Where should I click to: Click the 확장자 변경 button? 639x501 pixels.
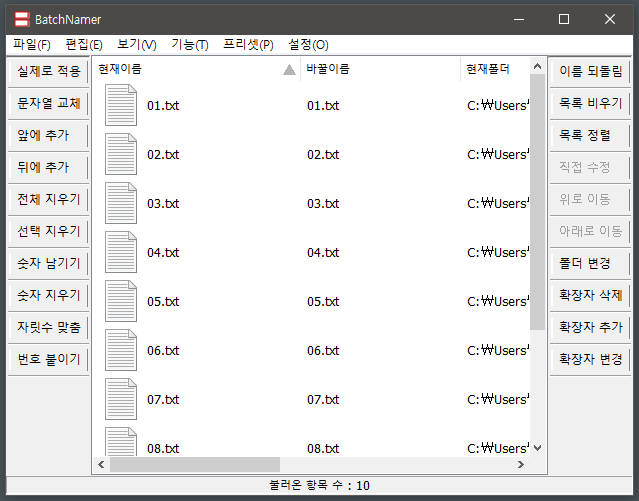pos(590,359)
